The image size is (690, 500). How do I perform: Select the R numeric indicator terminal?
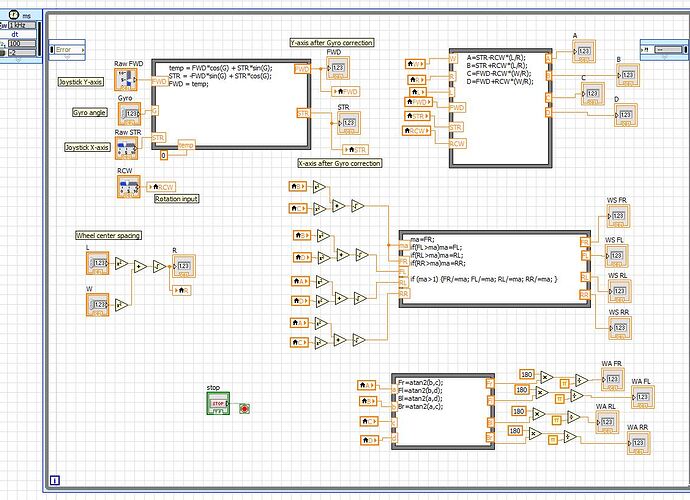(184, 266)
